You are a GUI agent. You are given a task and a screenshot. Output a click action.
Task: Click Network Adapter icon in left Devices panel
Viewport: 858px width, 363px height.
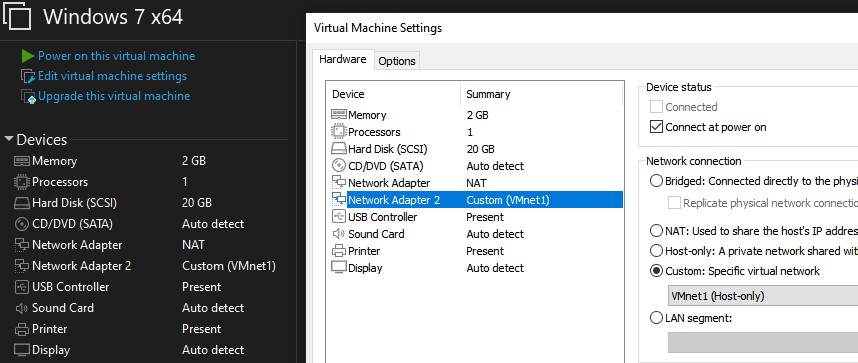pyautogui.click(x=22, y=245)
